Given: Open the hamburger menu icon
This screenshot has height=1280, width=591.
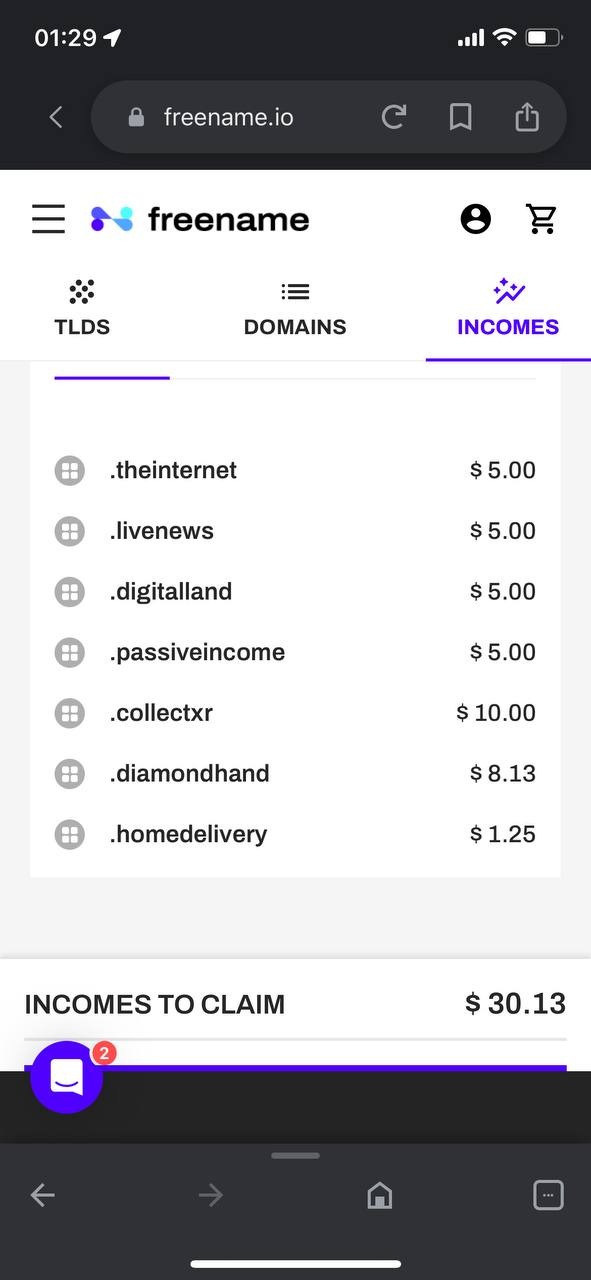Looking at the screenshot, I should tap(48, 219).
